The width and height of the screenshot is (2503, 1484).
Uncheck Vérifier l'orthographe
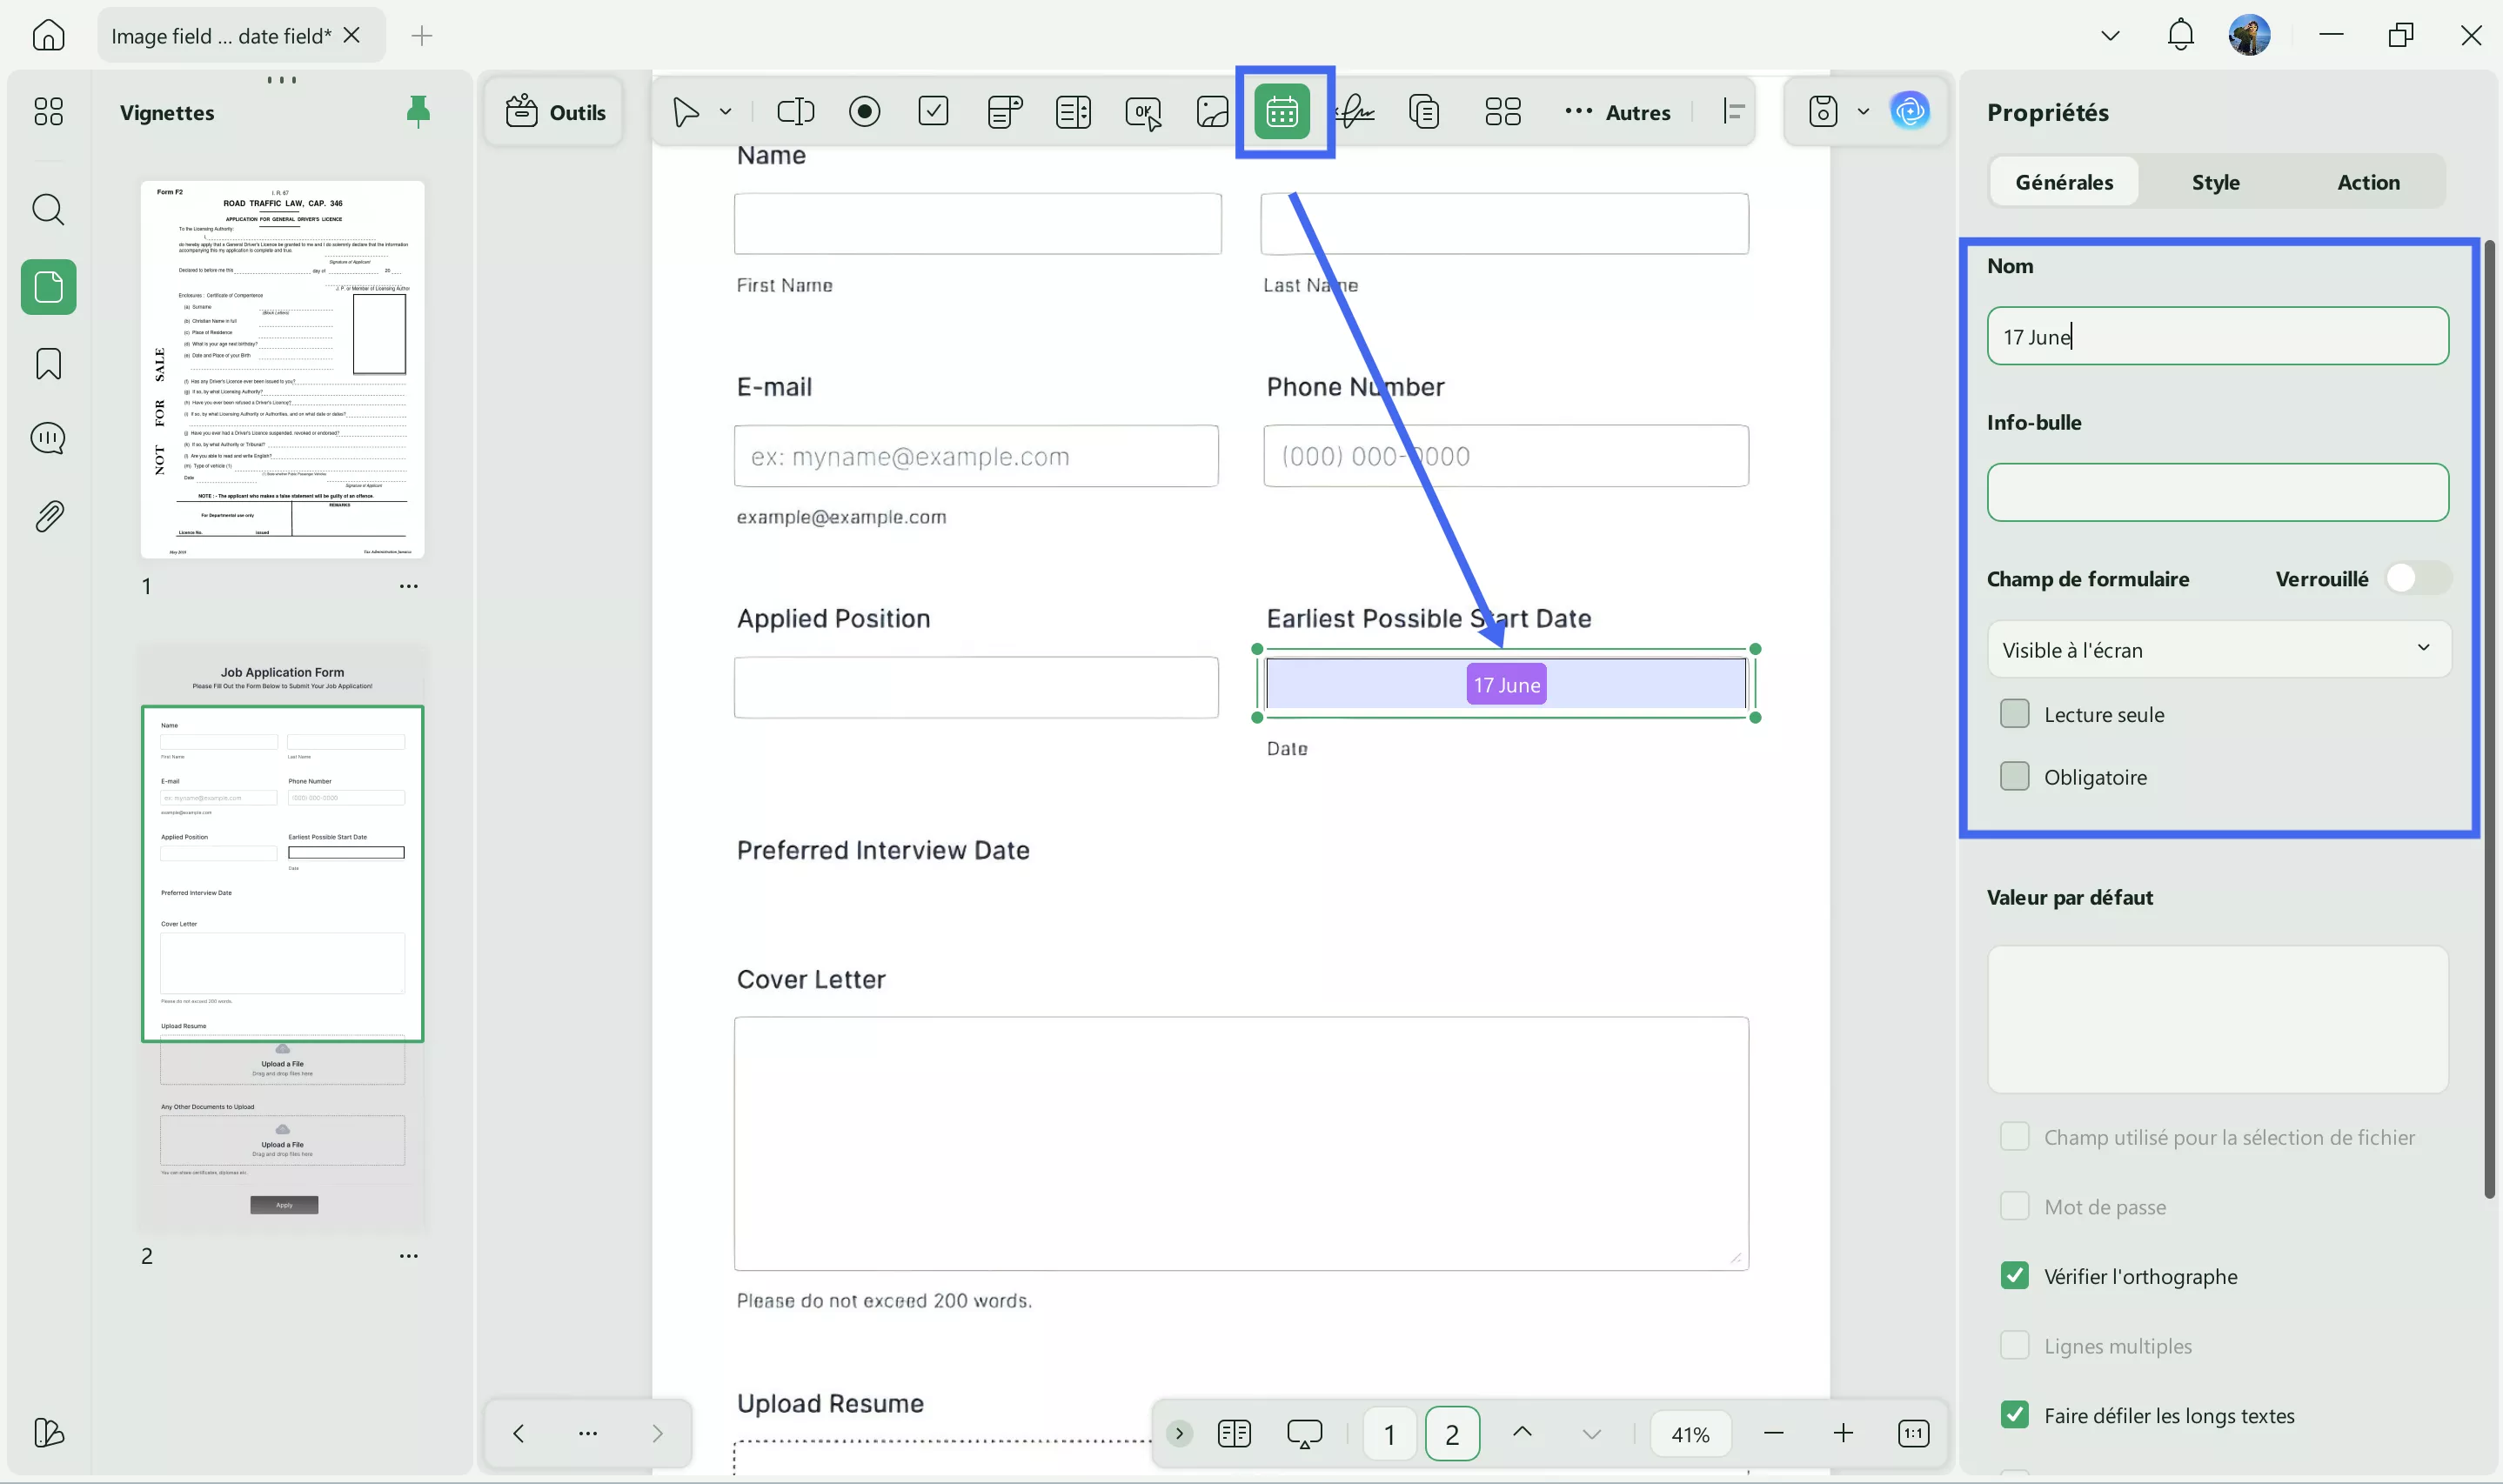click(2014, 1275)
